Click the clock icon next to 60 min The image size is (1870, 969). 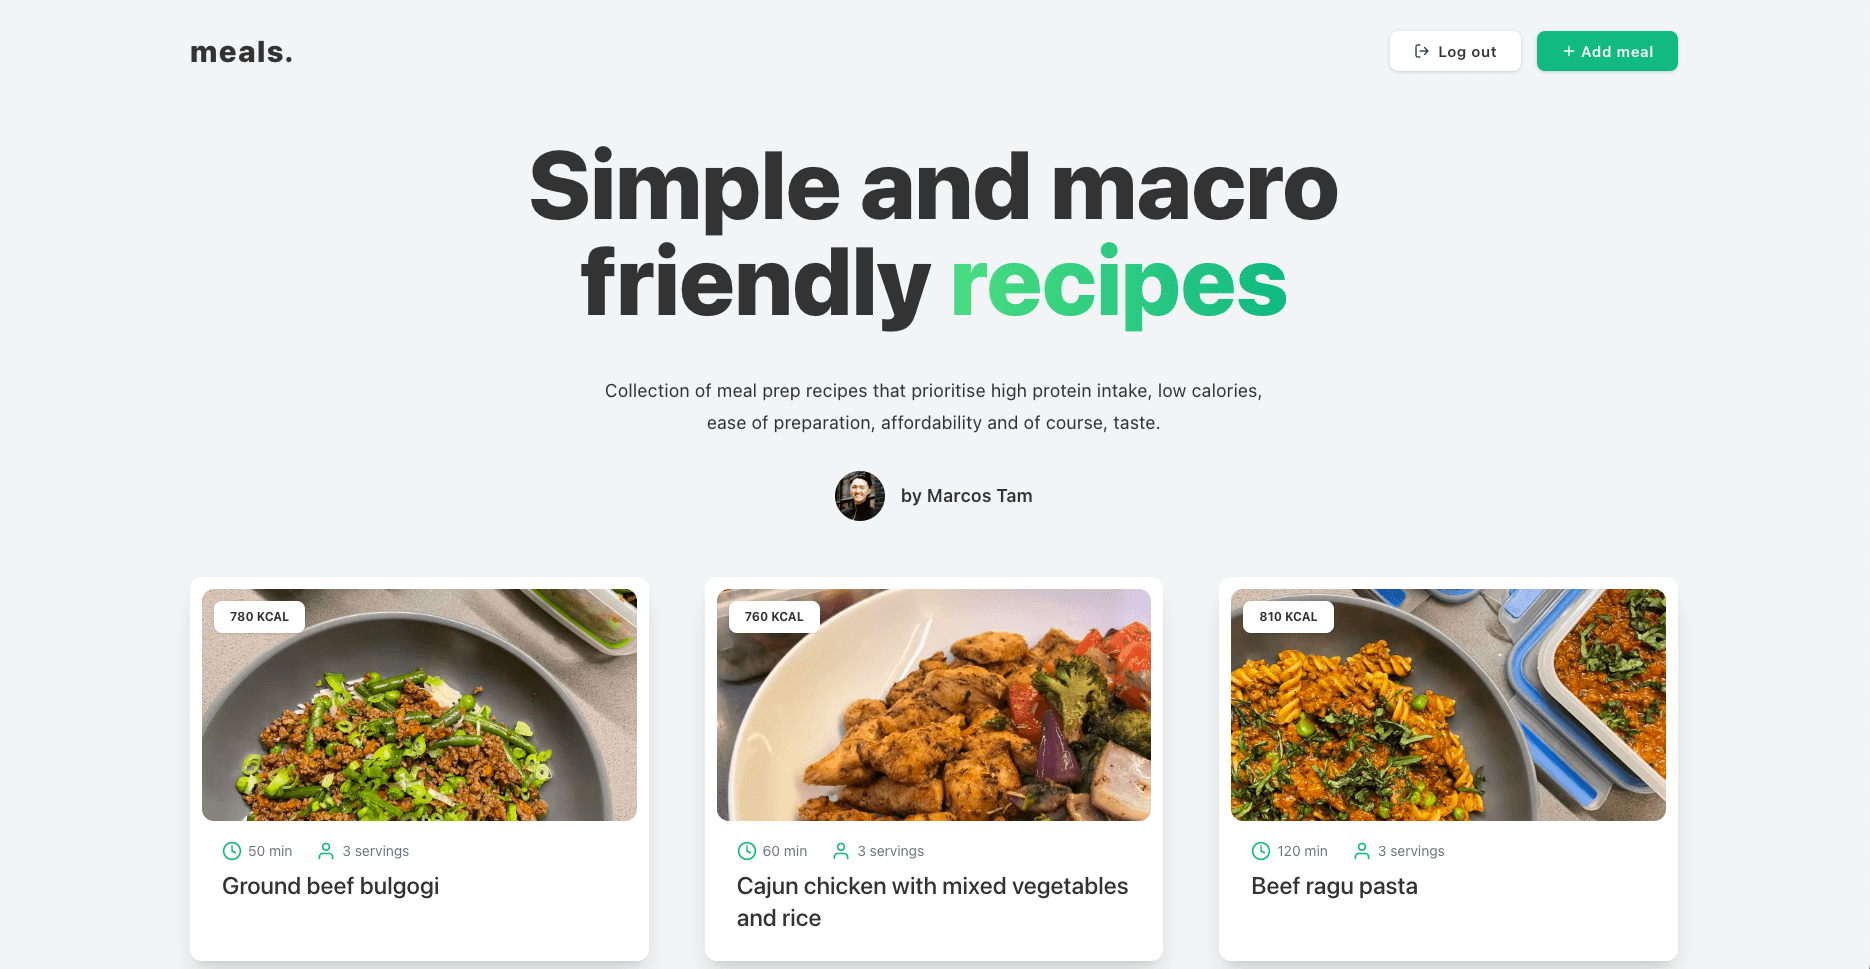[x=747, y=851]
